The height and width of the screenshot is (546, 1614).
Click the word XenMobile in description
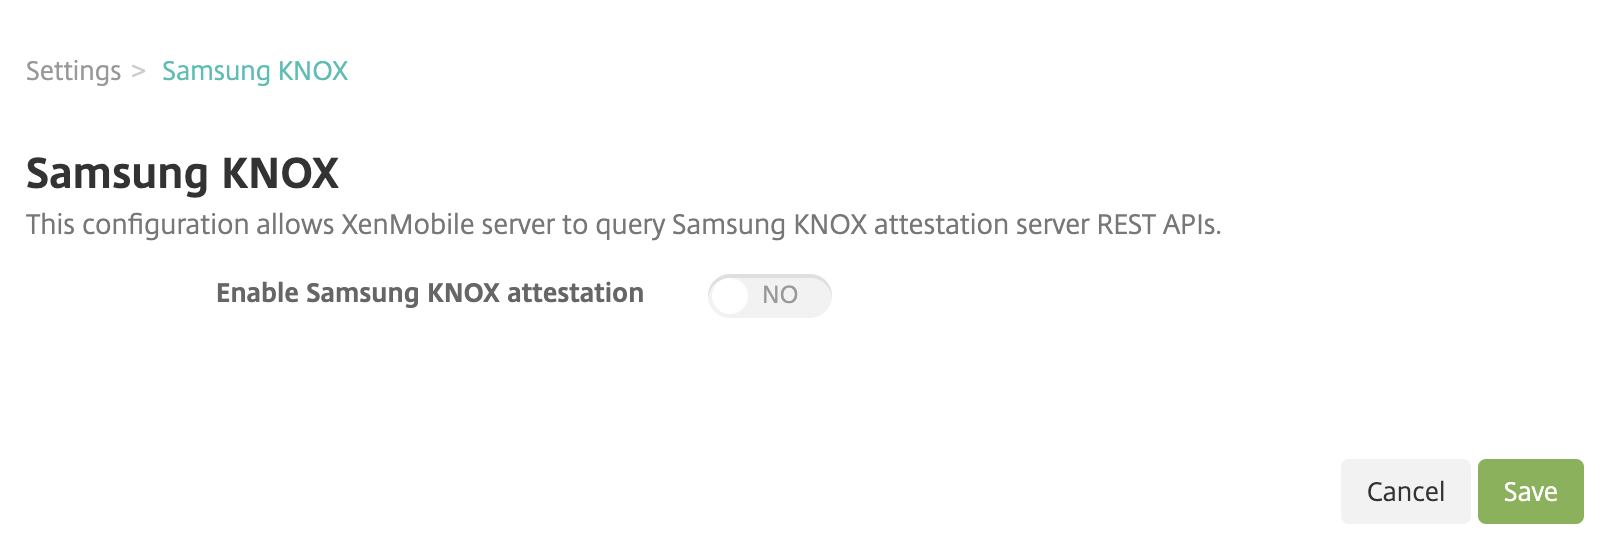407,224
